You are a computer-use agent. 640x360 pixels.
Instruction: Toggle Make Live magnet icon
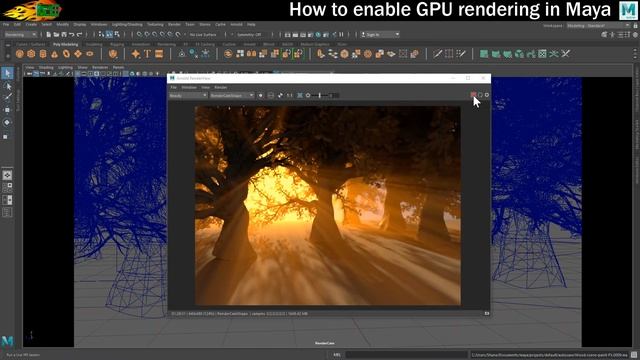tap(178, 35)
